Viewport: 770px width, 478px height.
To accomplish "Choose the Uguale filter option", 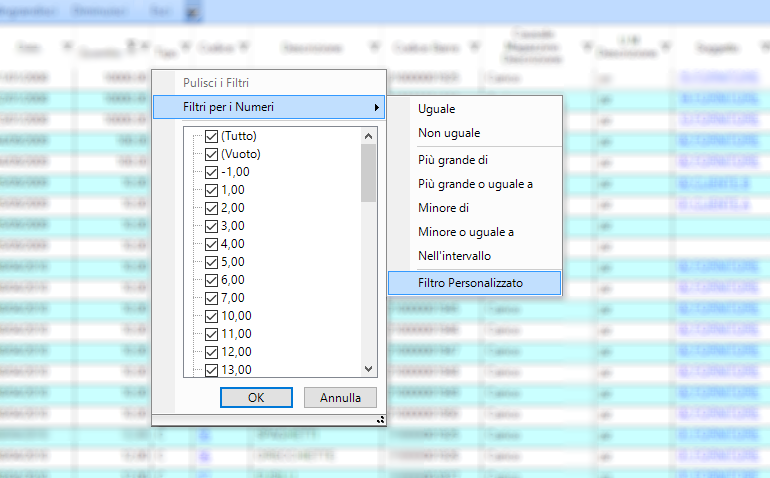I will pyautogui.click(x=436, y=108).
